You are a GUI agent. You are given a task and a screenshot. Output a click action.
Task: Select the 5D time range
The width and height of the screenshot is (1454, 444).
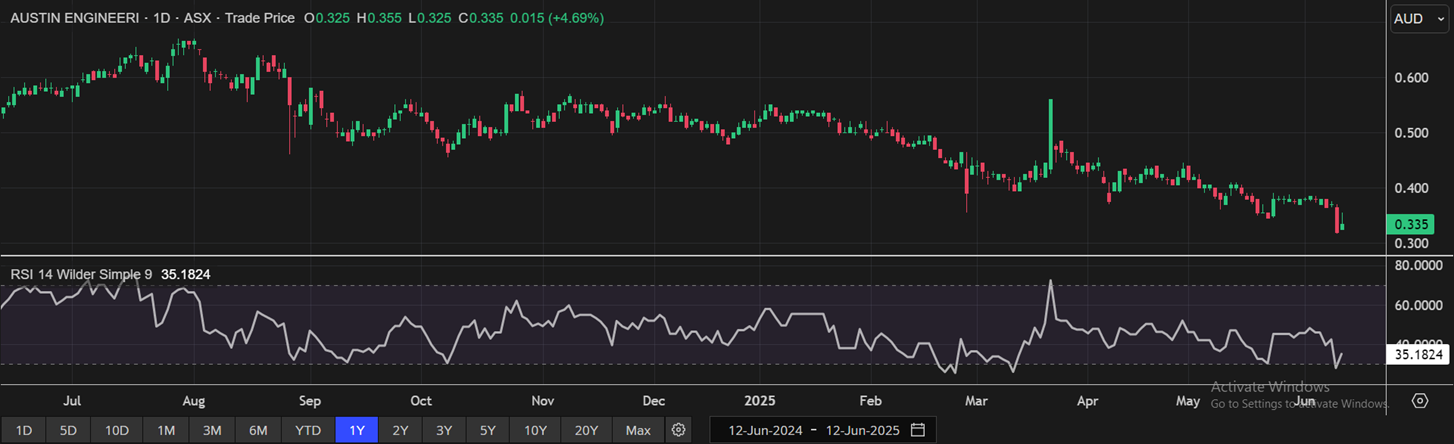tap(68, 430)
